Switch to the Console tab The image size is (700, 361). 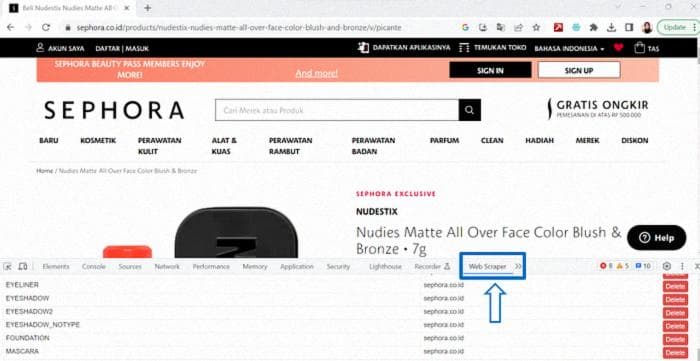(94, 267)
